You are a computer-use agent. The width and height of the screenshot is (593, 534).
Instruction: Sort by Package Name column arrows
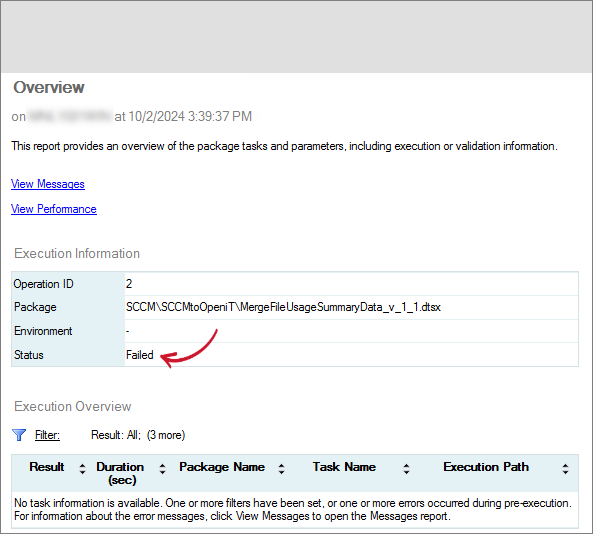click(x=281, y=469)
